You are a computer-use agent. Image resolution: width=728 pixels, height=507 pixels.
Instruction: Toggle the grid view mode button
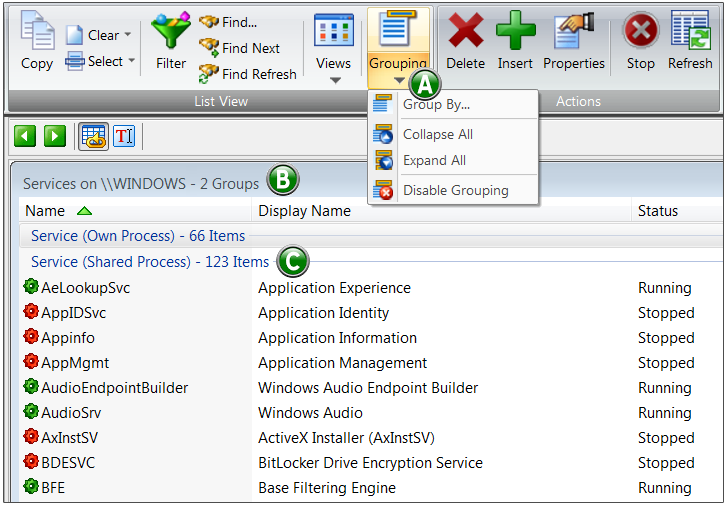pos(93,135)
